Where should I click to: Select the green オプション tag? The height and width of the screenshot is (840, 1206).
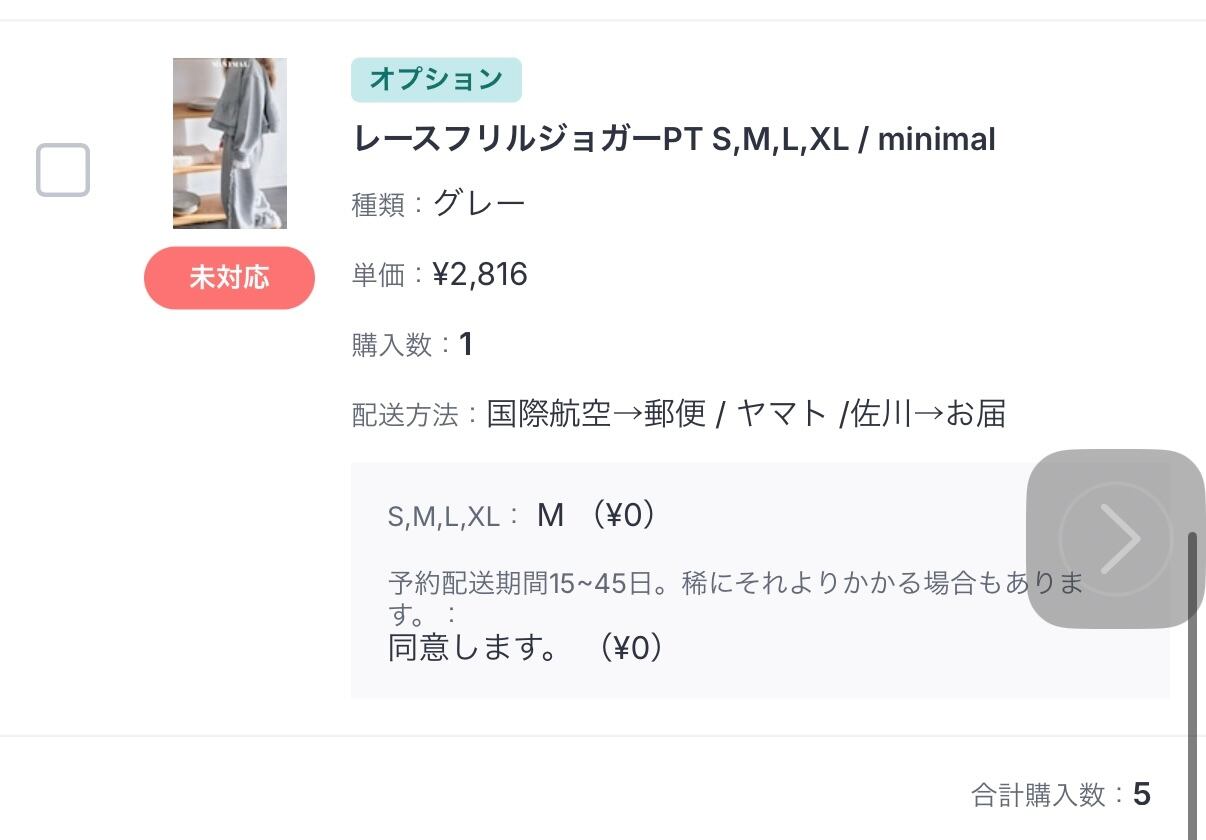click(436, 80)
